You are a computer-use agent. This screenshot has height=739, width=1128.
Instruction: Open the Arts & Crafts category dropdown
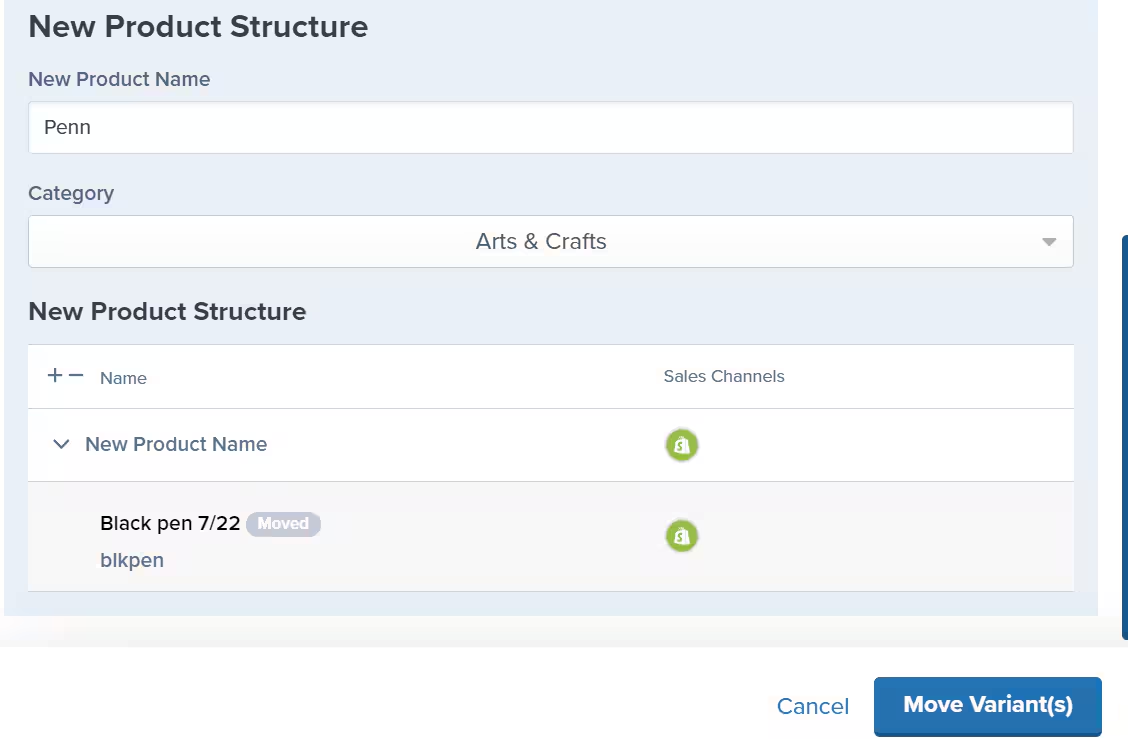[550, 241]
